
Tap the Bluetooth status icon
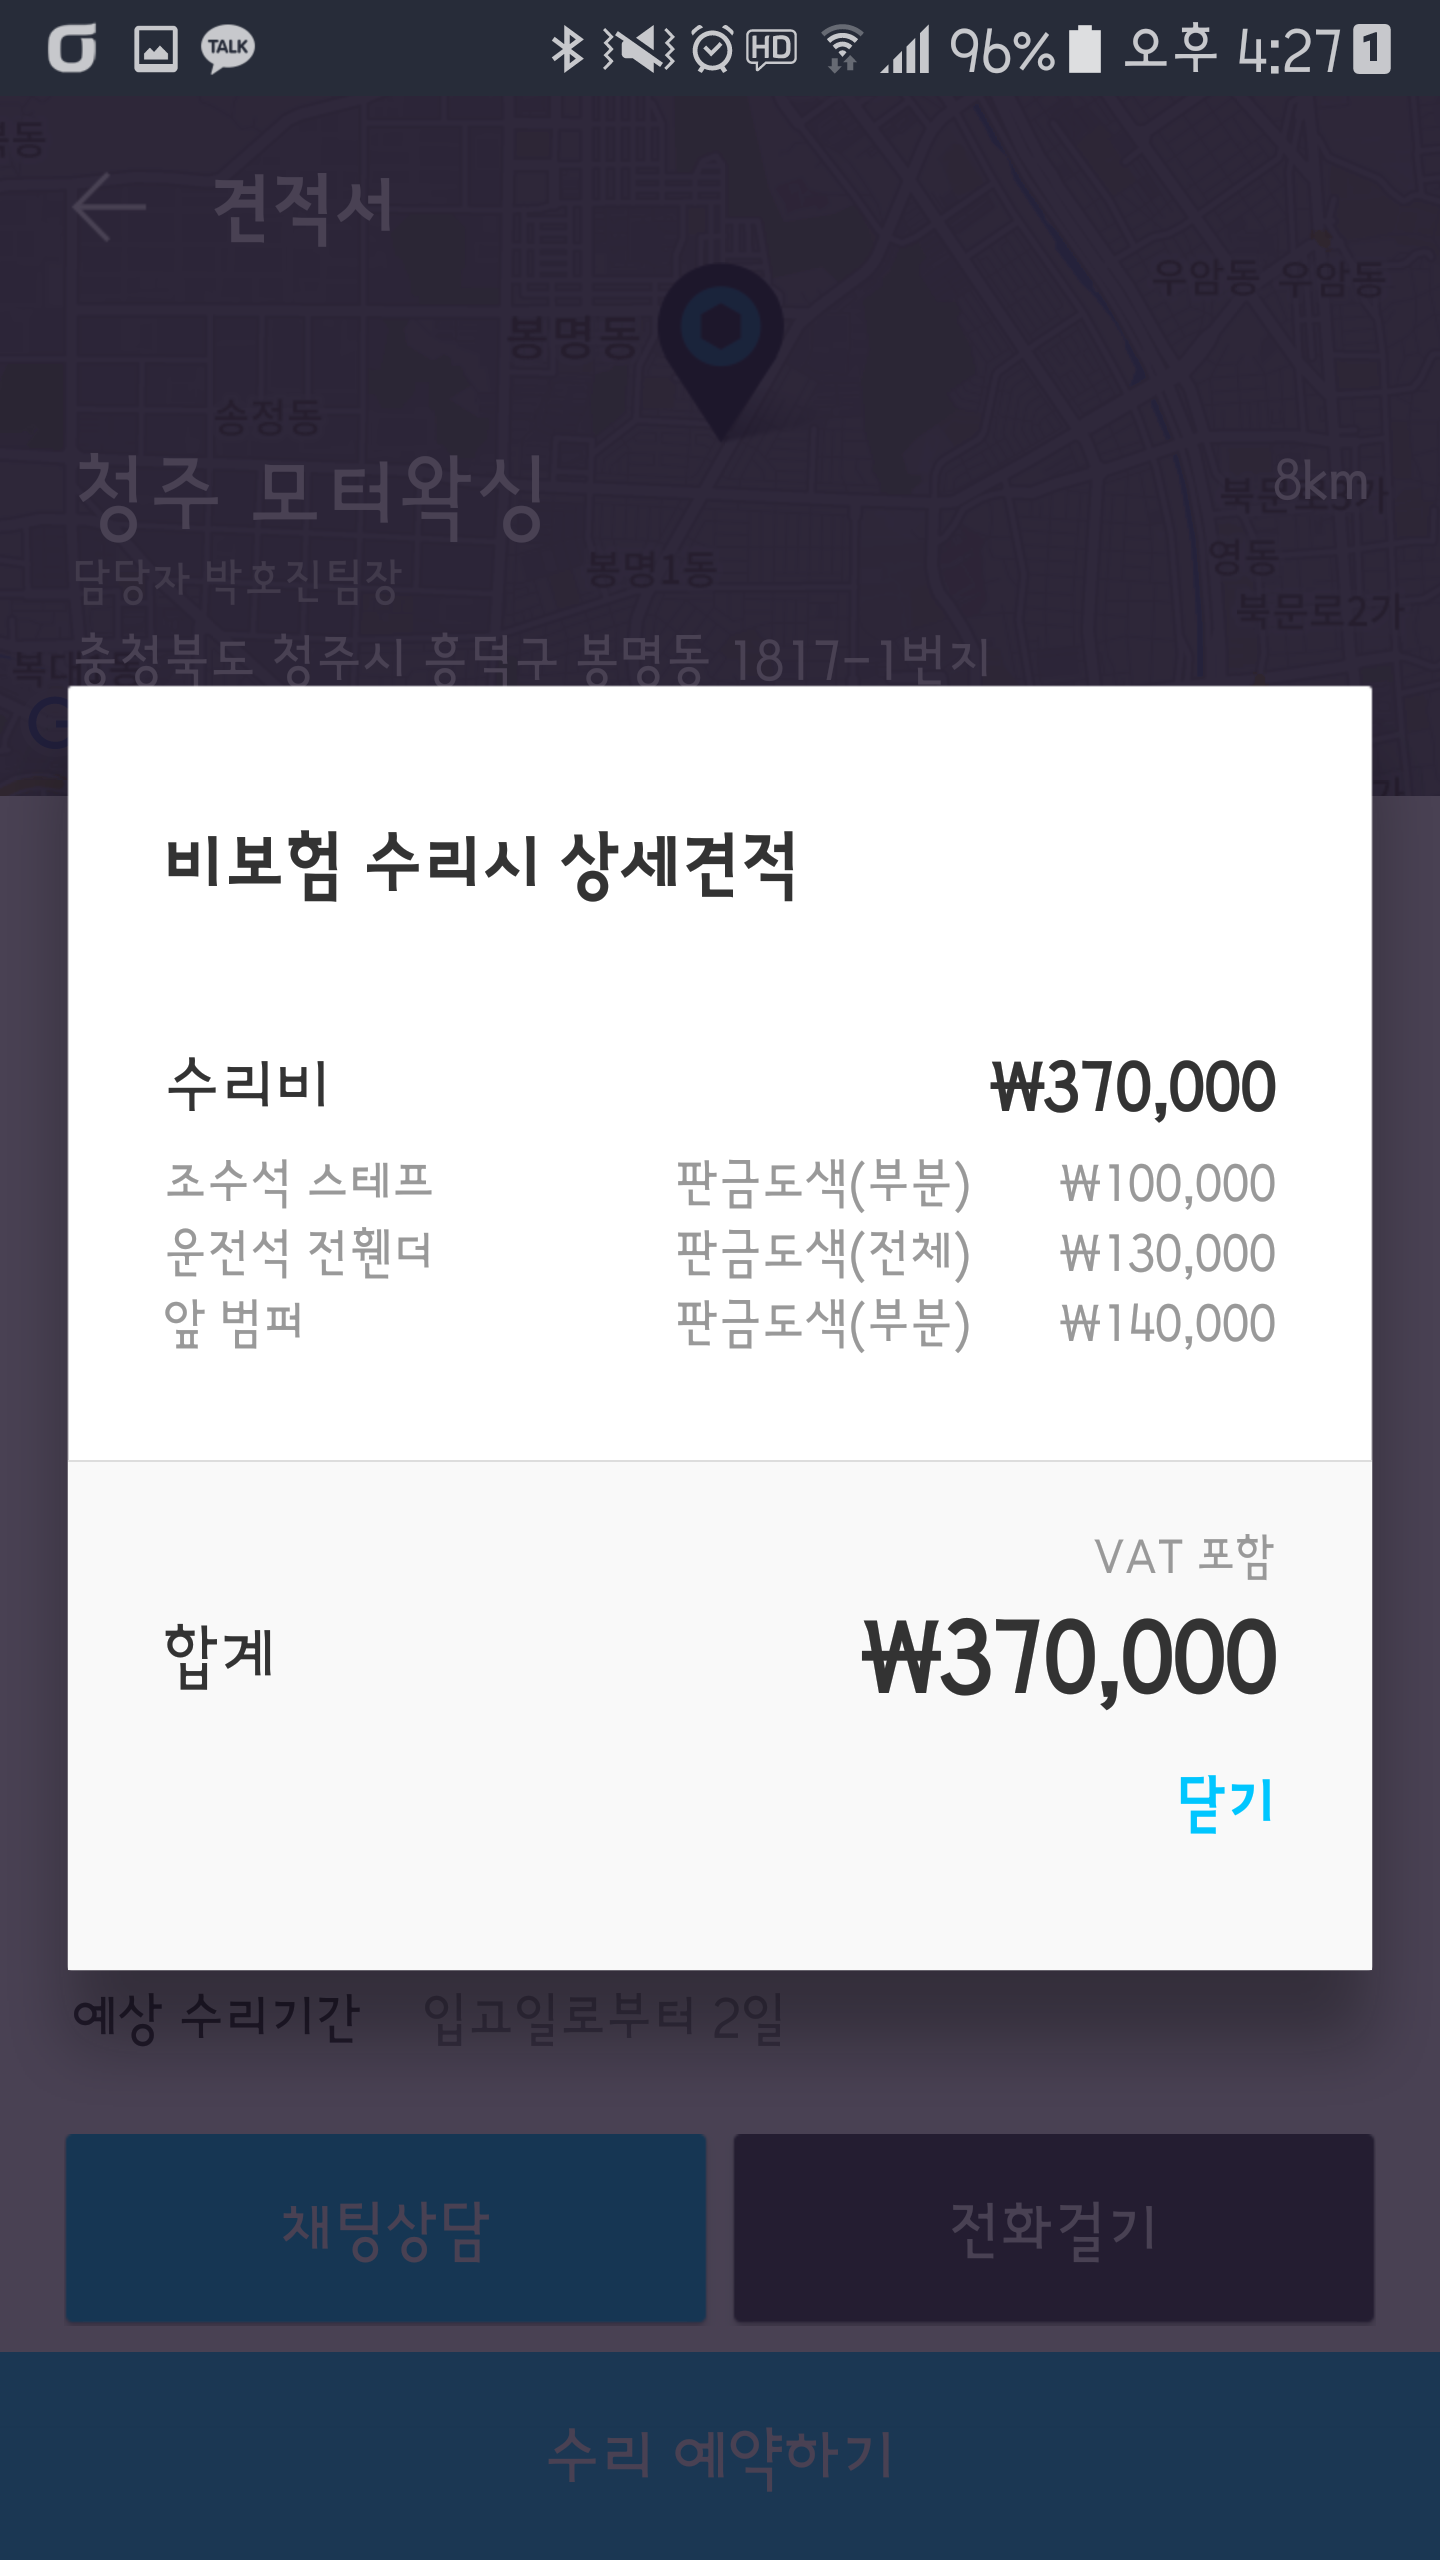[567, 48]
